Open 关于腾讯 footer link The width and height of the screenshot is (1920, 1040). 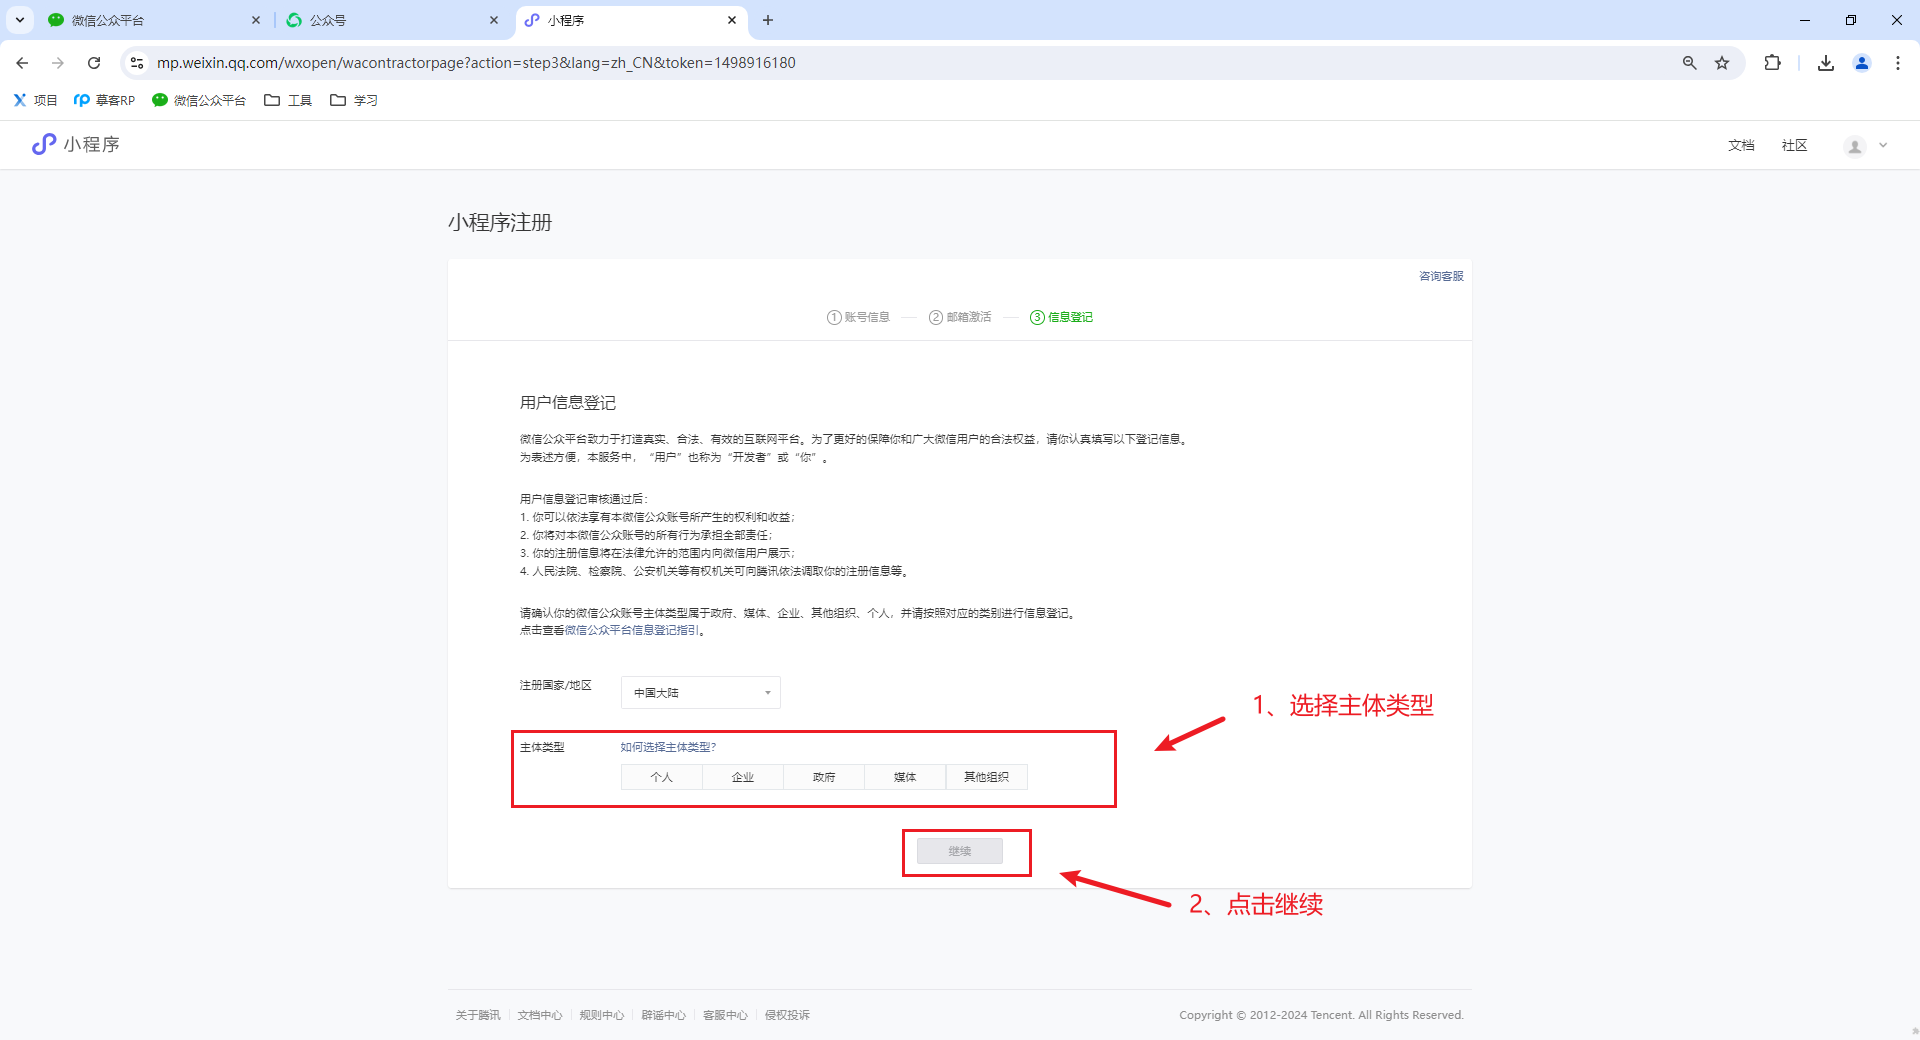click(478, 1015)
